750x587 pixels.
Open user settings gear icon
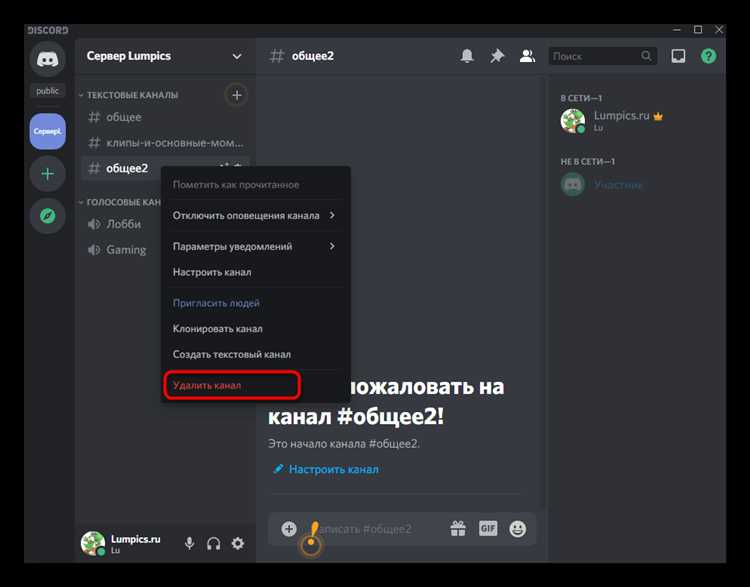pyautogui.click(x=238, y=543)
